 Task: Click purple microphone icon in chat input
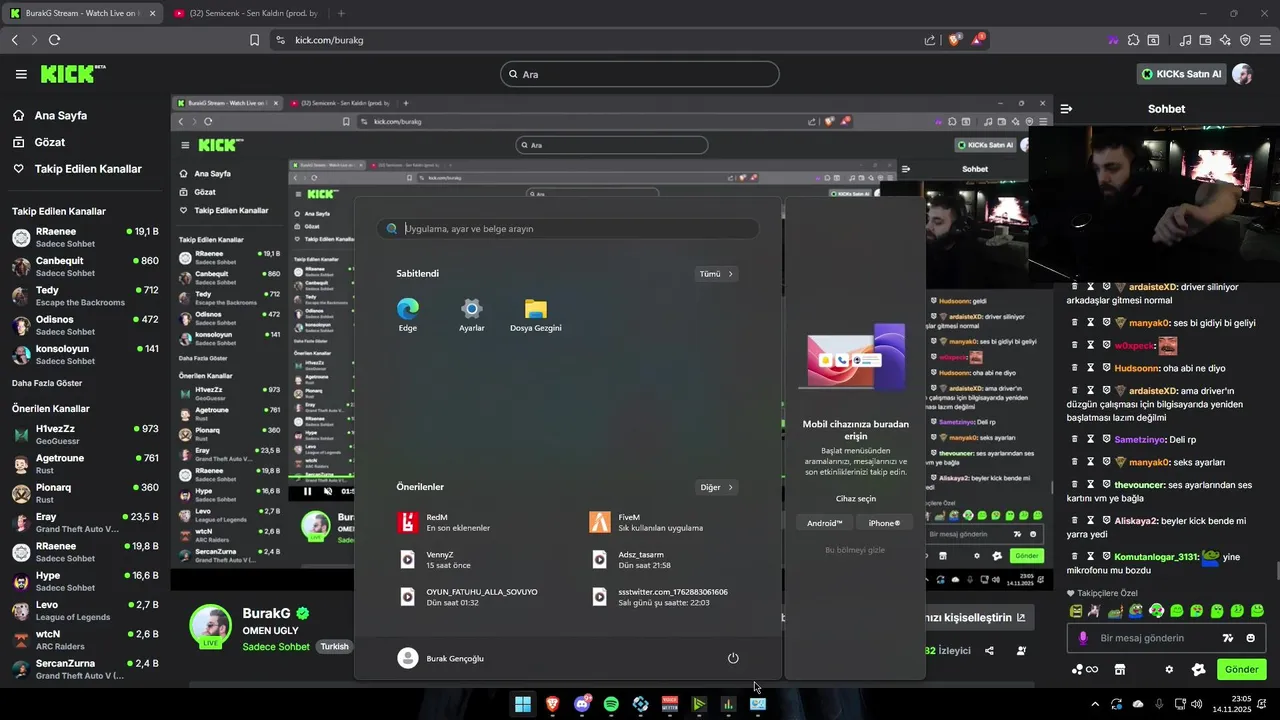click(1083, 638)
